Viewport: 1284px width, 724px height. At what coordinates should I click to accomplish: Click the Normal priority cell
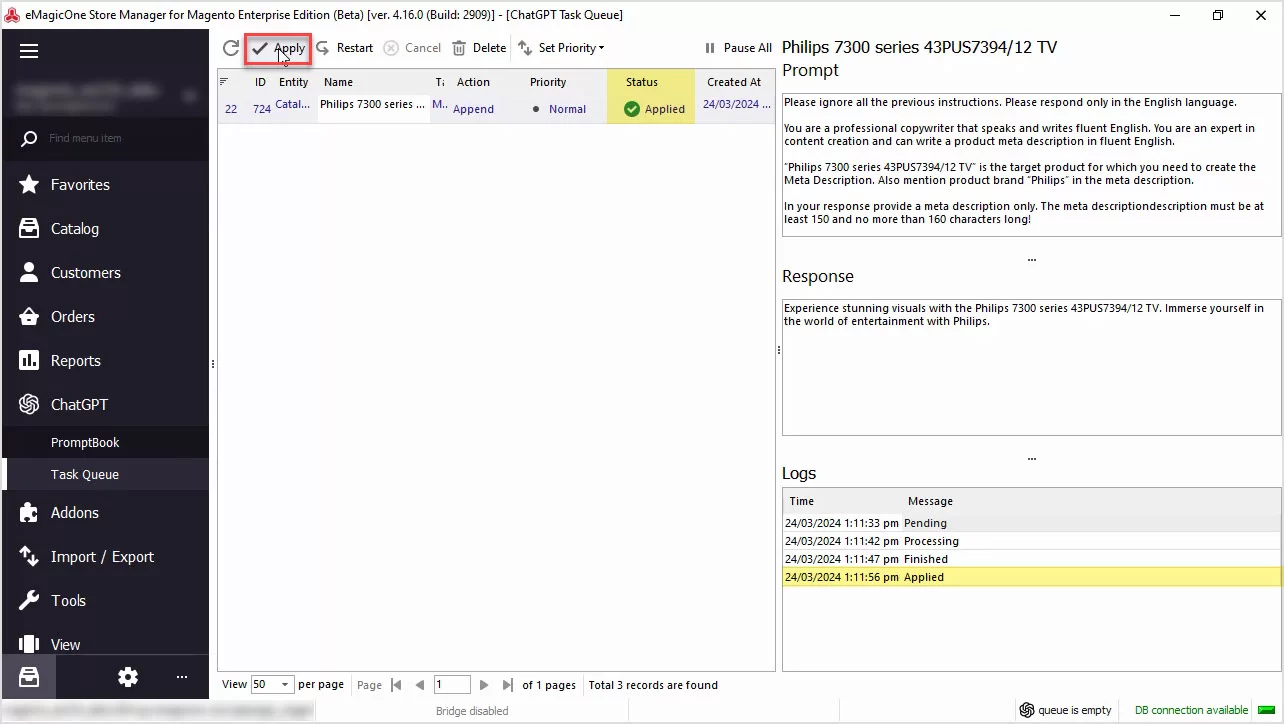coord(564,109)
